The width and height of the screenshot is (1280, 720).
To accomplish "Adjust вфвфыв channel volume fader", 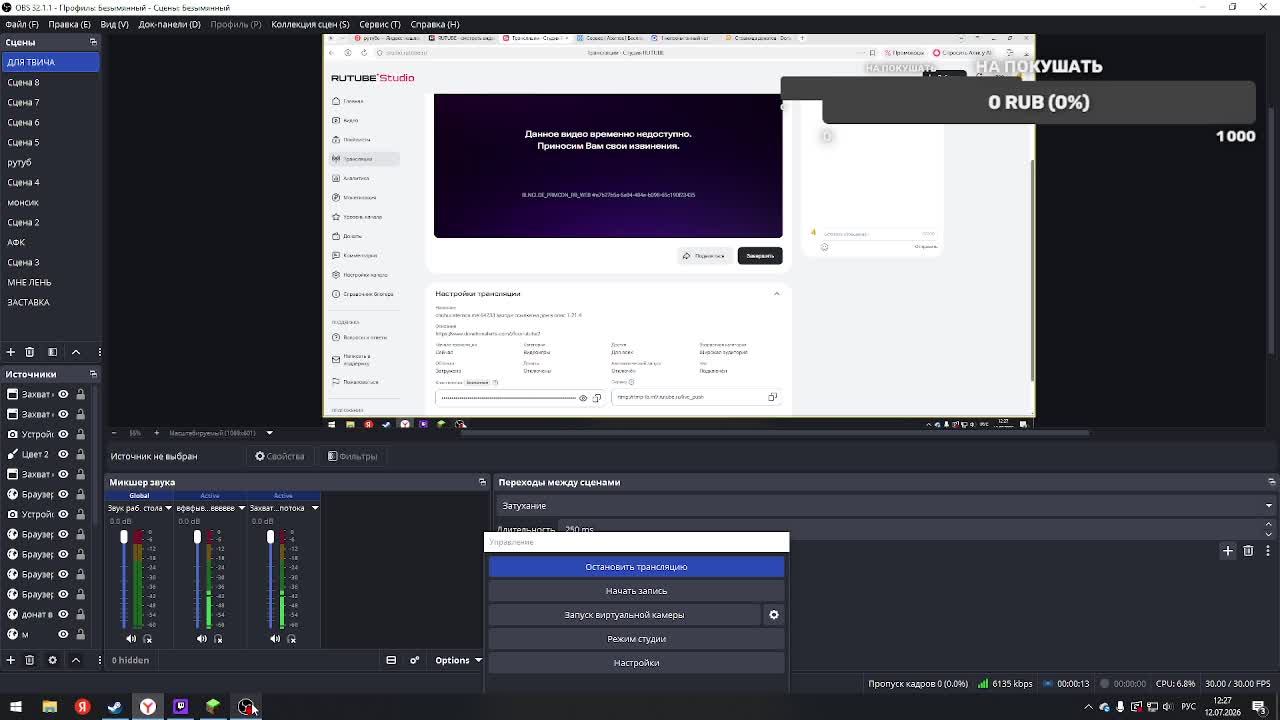I will coord(197,538).
